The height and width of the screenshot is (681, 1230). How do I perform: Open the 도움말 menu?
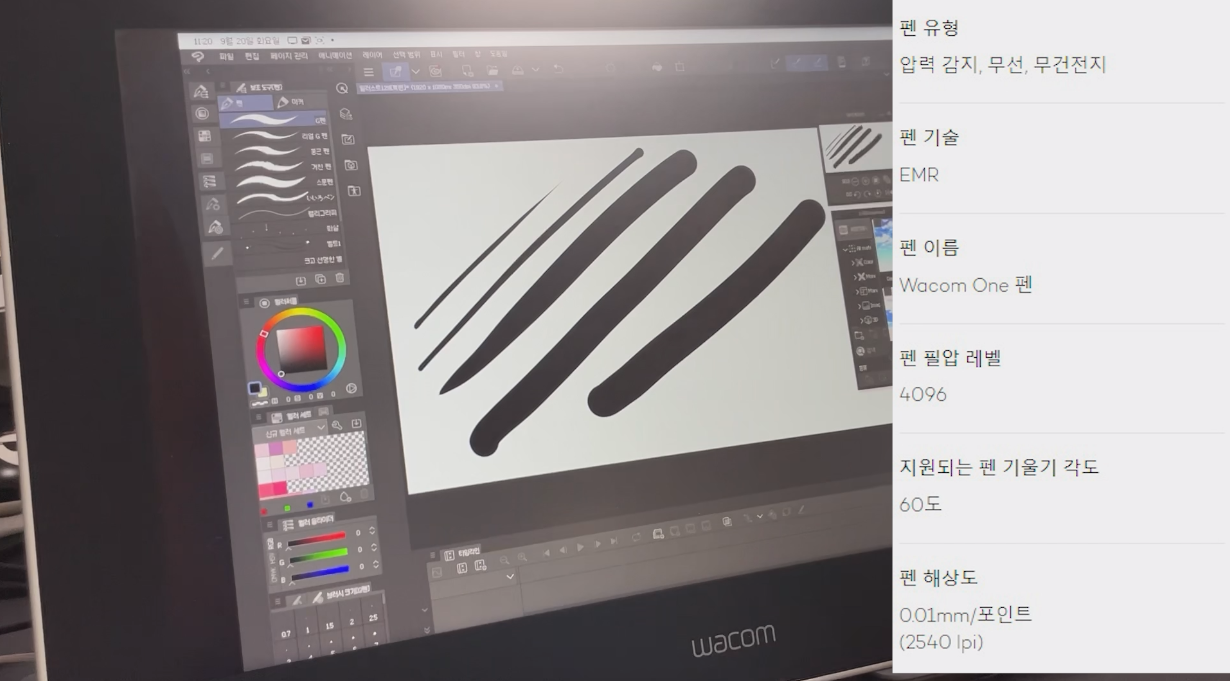tap(498, 54)
